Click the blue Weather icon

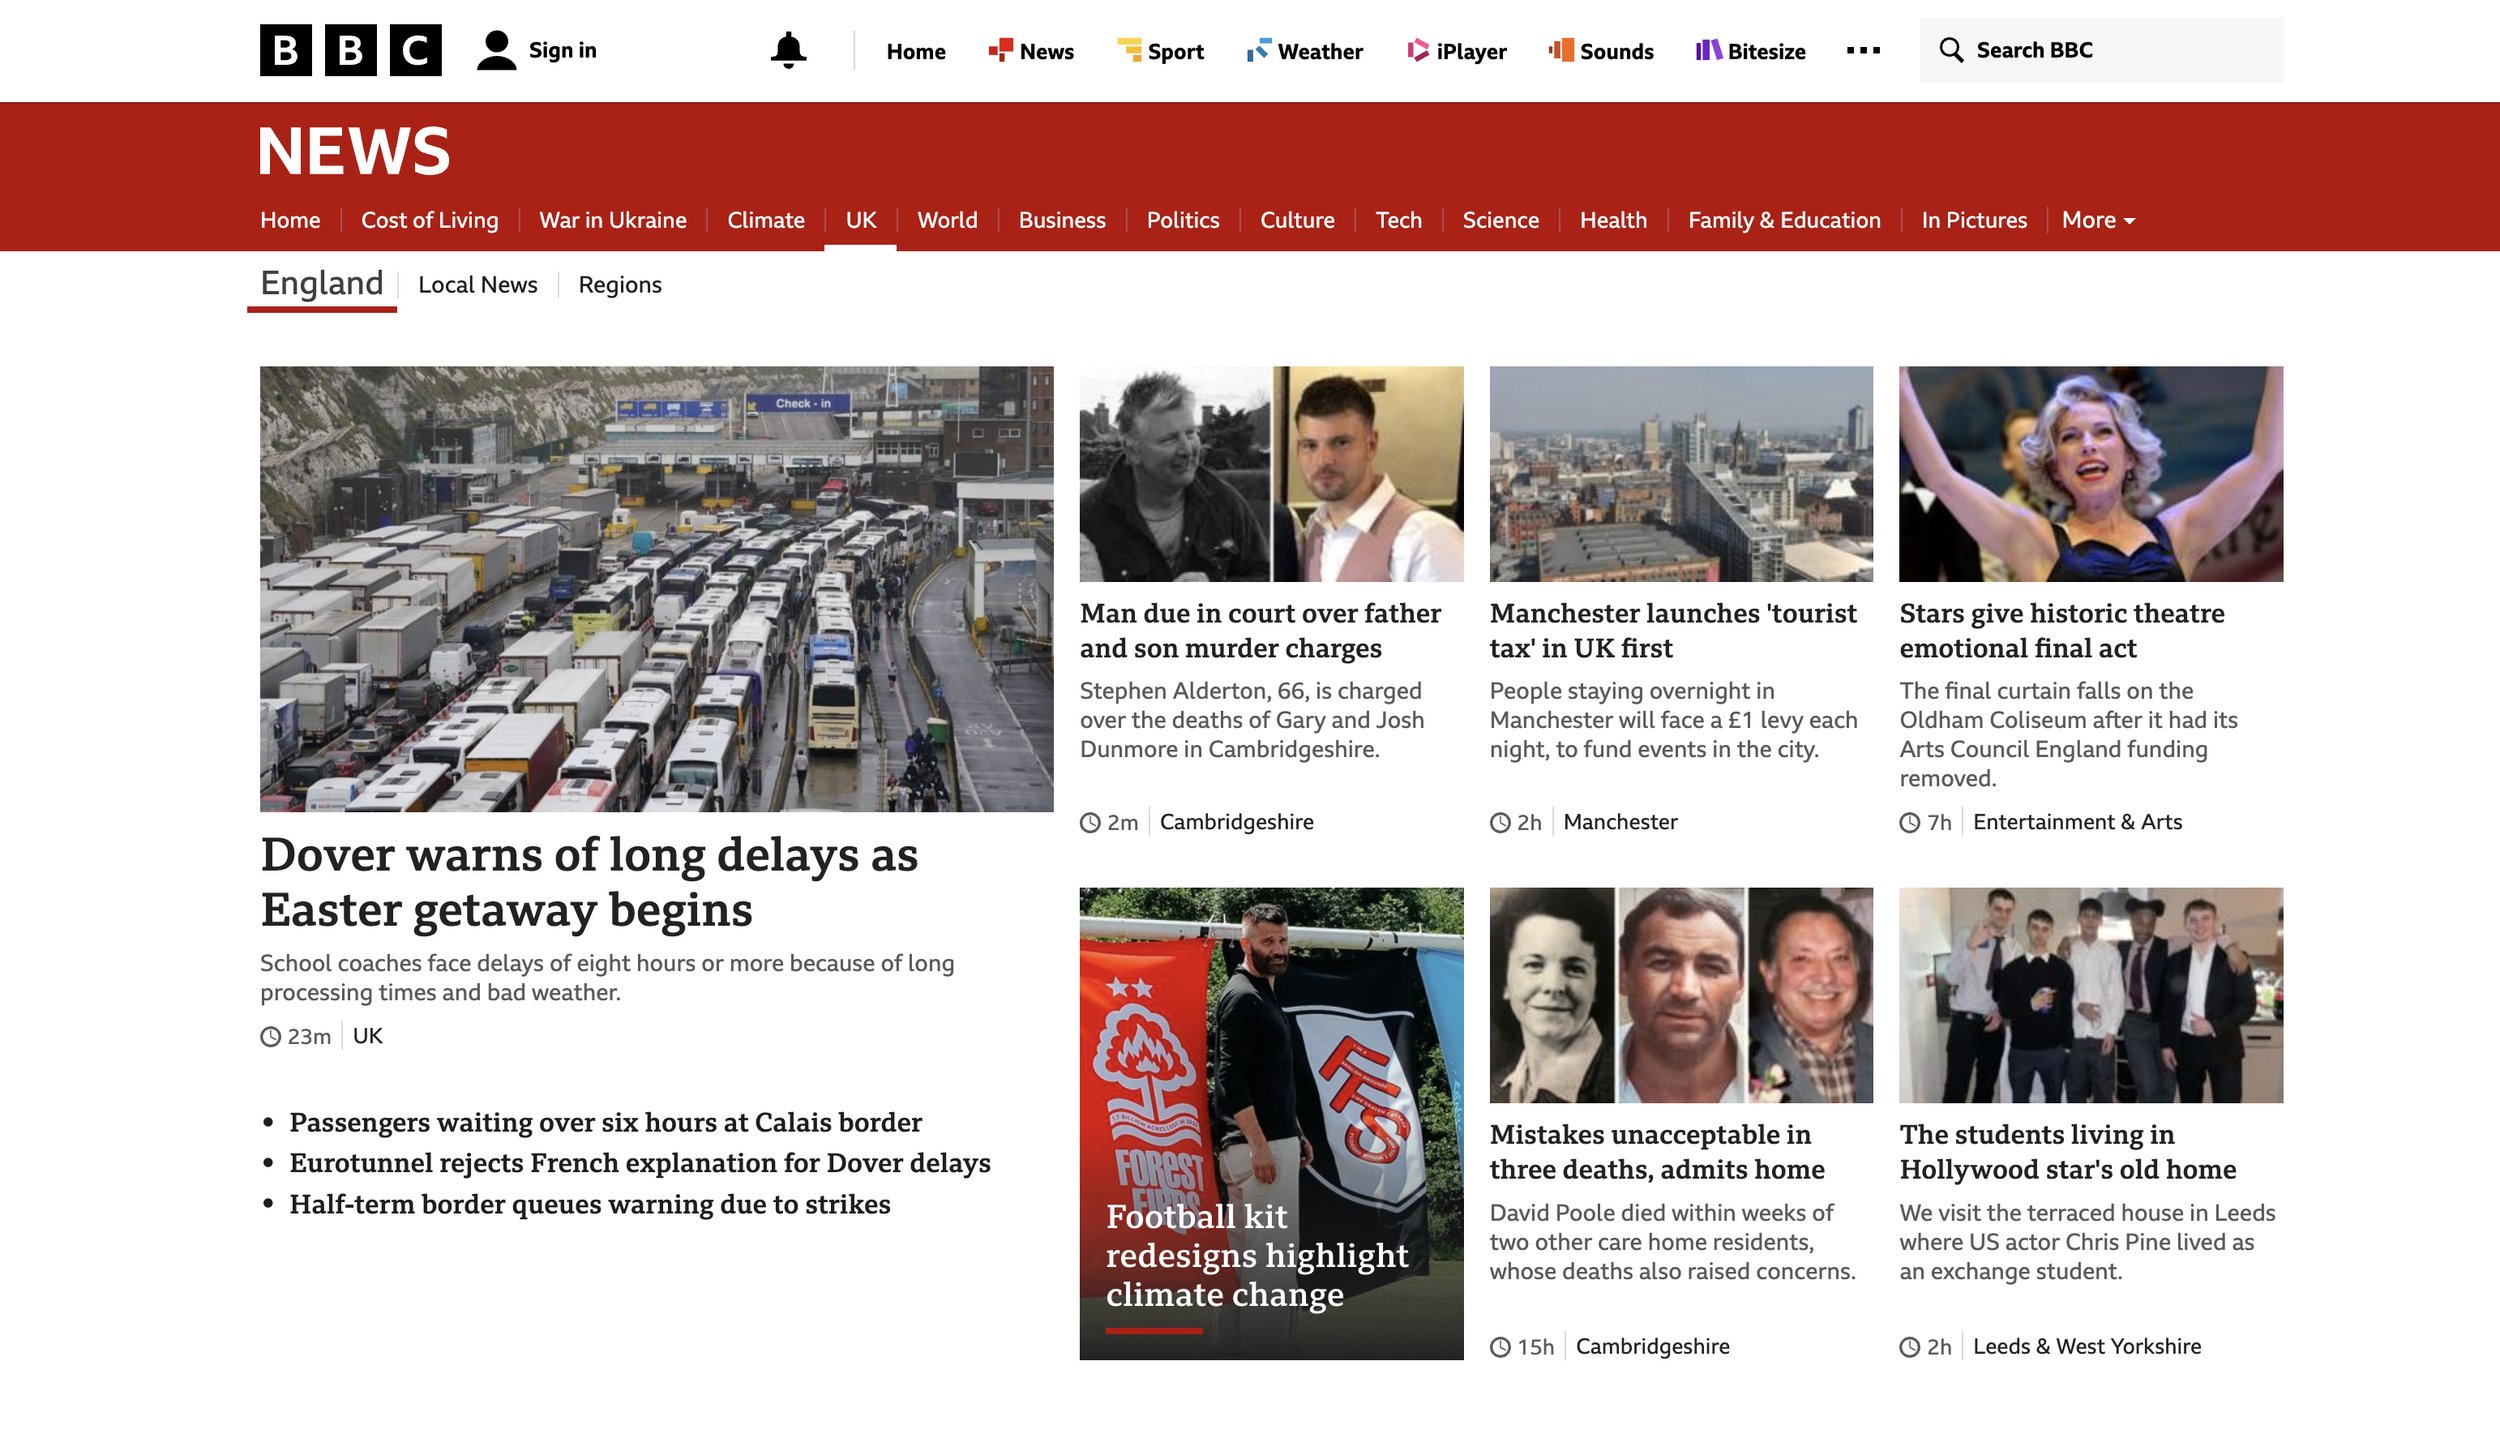[x=1258, y=50]
